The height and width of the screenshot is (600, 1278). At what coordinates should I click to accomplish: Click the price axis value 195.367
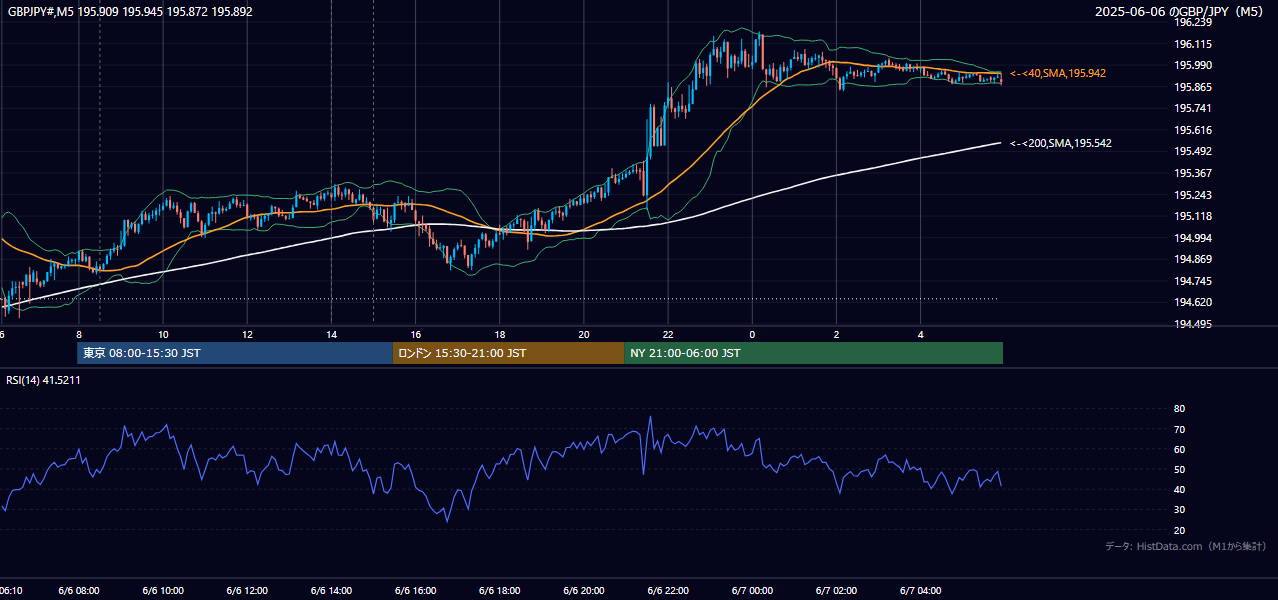coord(1193,174)
